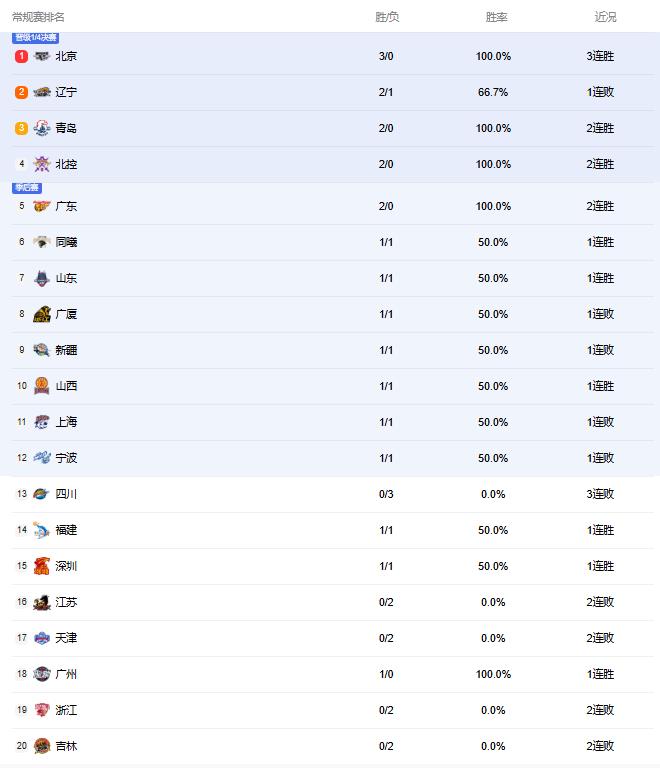Click the 胜/负 column header

386,17
